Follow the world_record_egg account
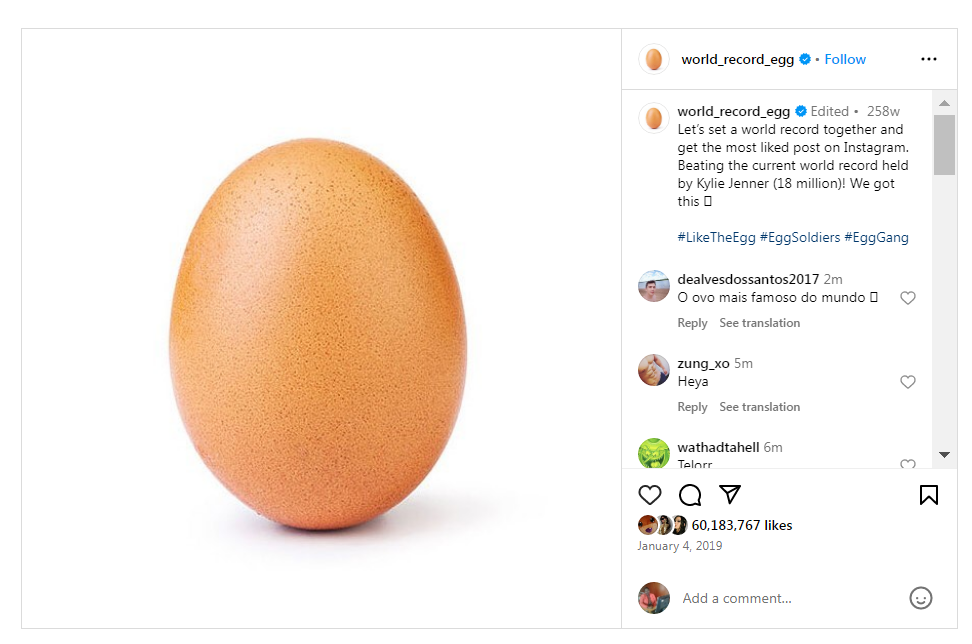 click(x=845, y=59)
